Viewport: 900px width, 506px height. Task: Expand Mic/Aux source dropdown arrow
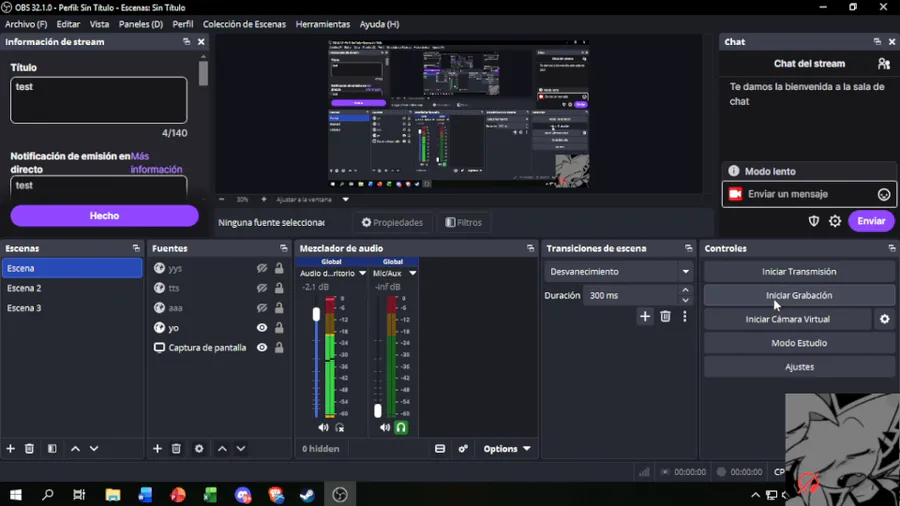coord(412,274)
